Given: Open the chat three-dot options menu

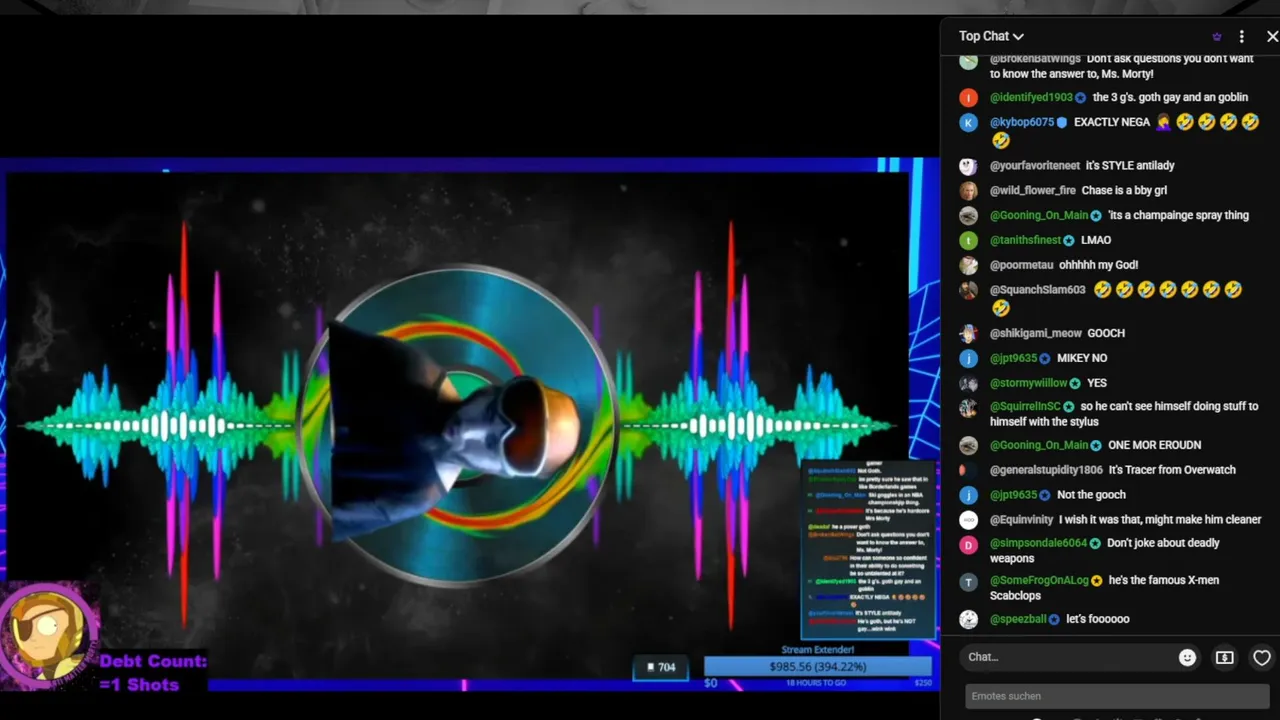Looking at the screenshot, I should click(1242, 37).
